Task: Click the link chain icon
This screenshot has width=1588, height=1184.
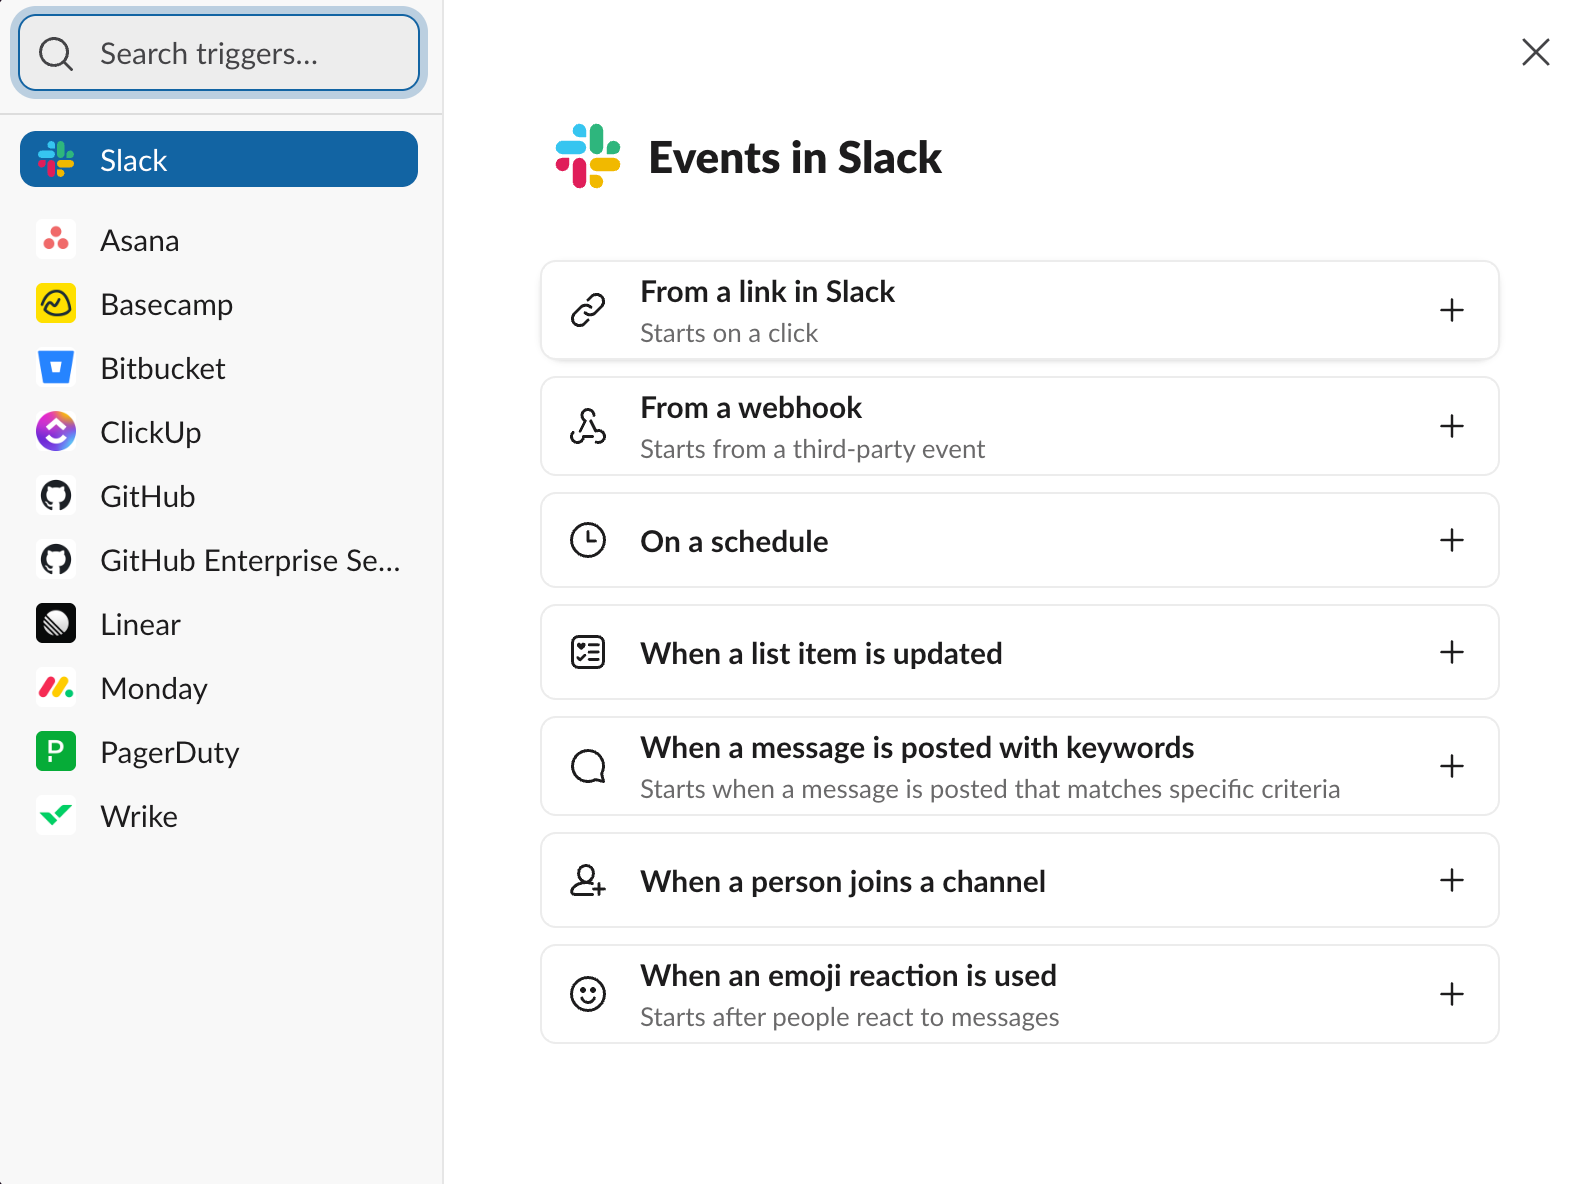Action: (588, 310)
